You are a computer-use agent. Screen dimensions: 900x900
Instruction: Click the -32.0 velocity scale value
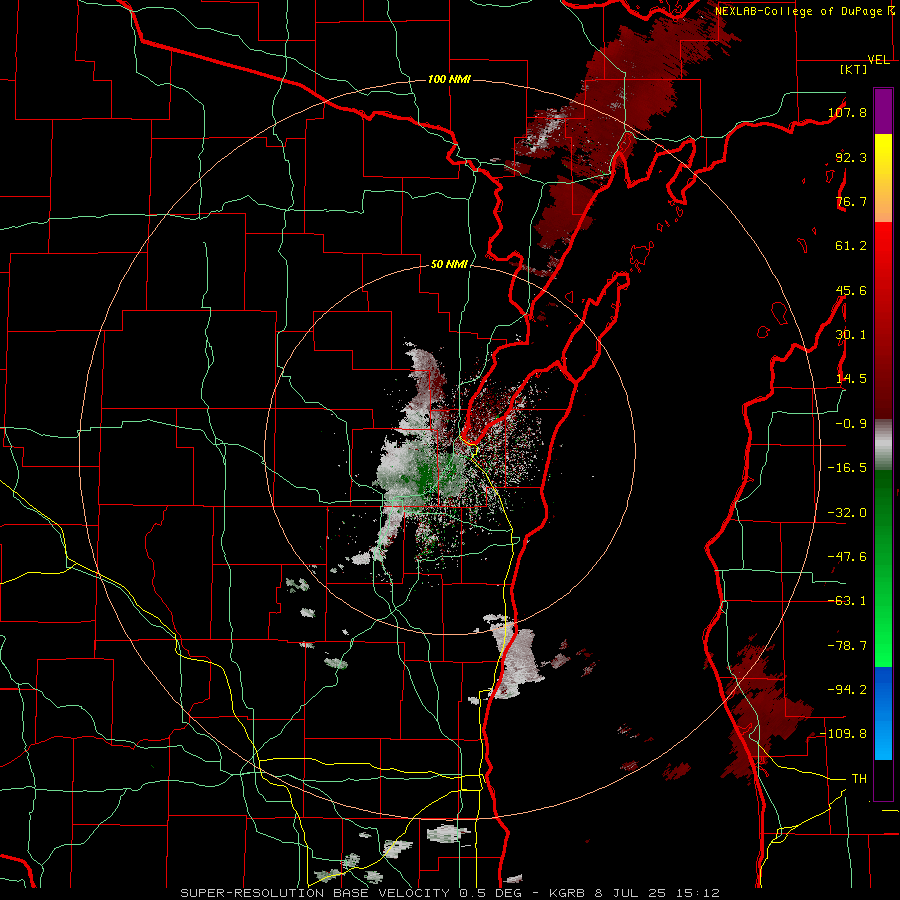(x=847, y=513)
